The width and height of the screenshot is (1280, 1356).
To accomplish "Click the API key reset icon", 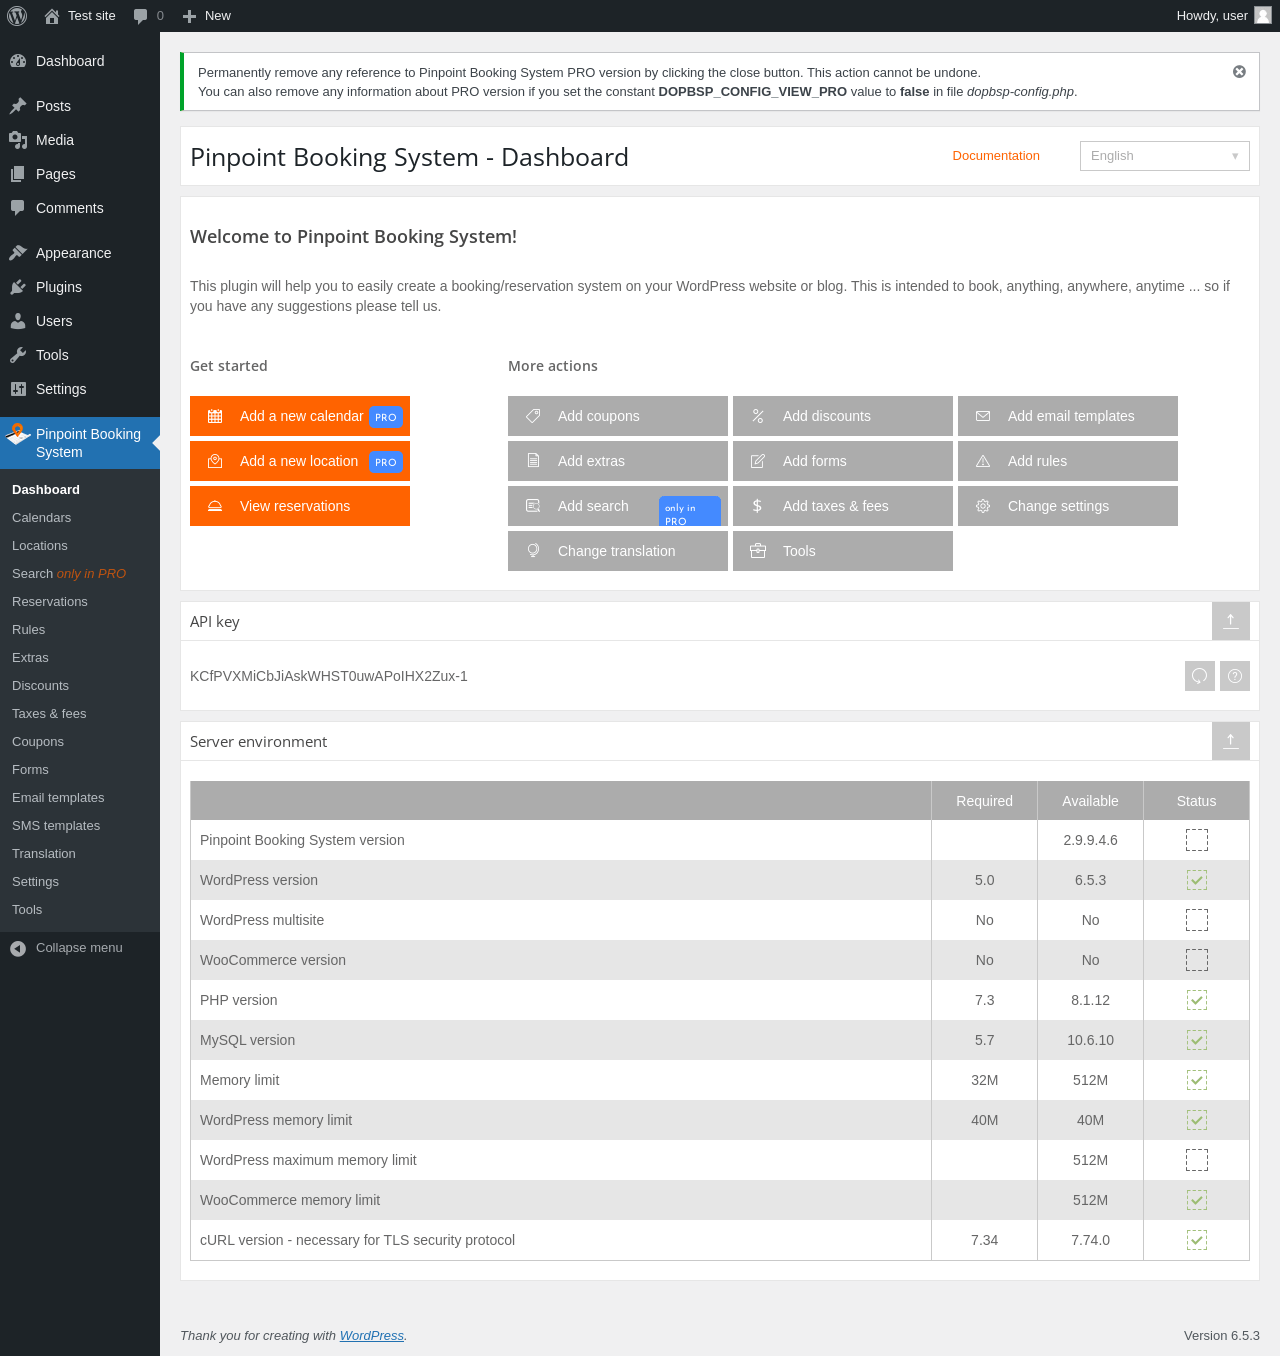I will [x=1199, y=676].
